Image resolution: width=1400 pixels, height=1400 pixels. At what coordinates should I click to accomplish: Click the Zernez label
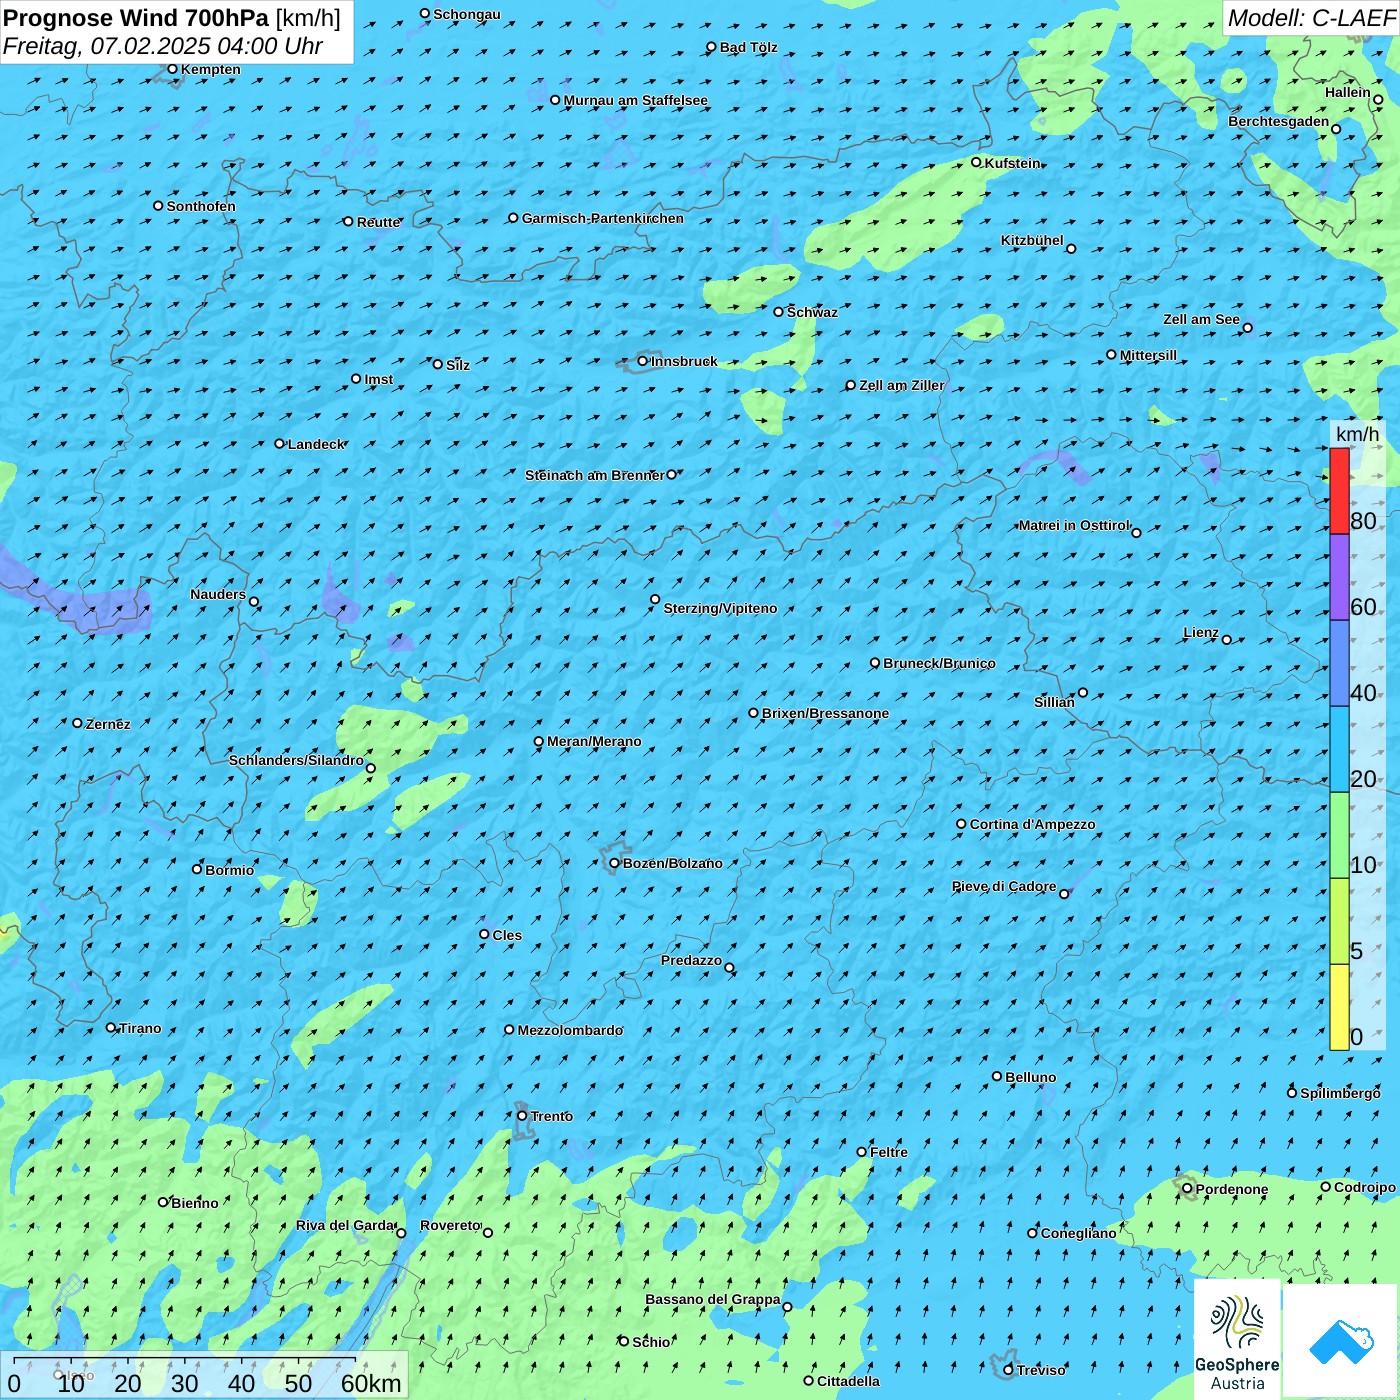[108, 724]
